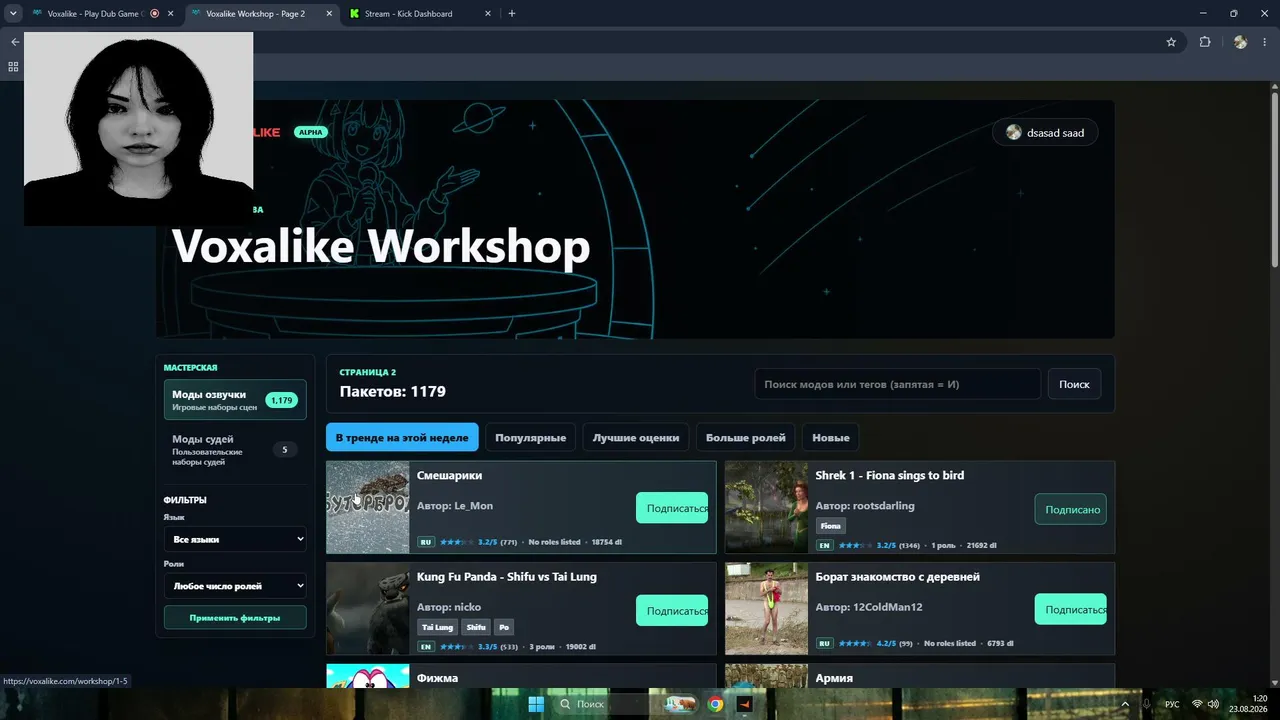The height and width of the screenshot is (720, 1280).
Task: Open the Apps grid in bookmarks bar
Action: [x=13, y=67]
